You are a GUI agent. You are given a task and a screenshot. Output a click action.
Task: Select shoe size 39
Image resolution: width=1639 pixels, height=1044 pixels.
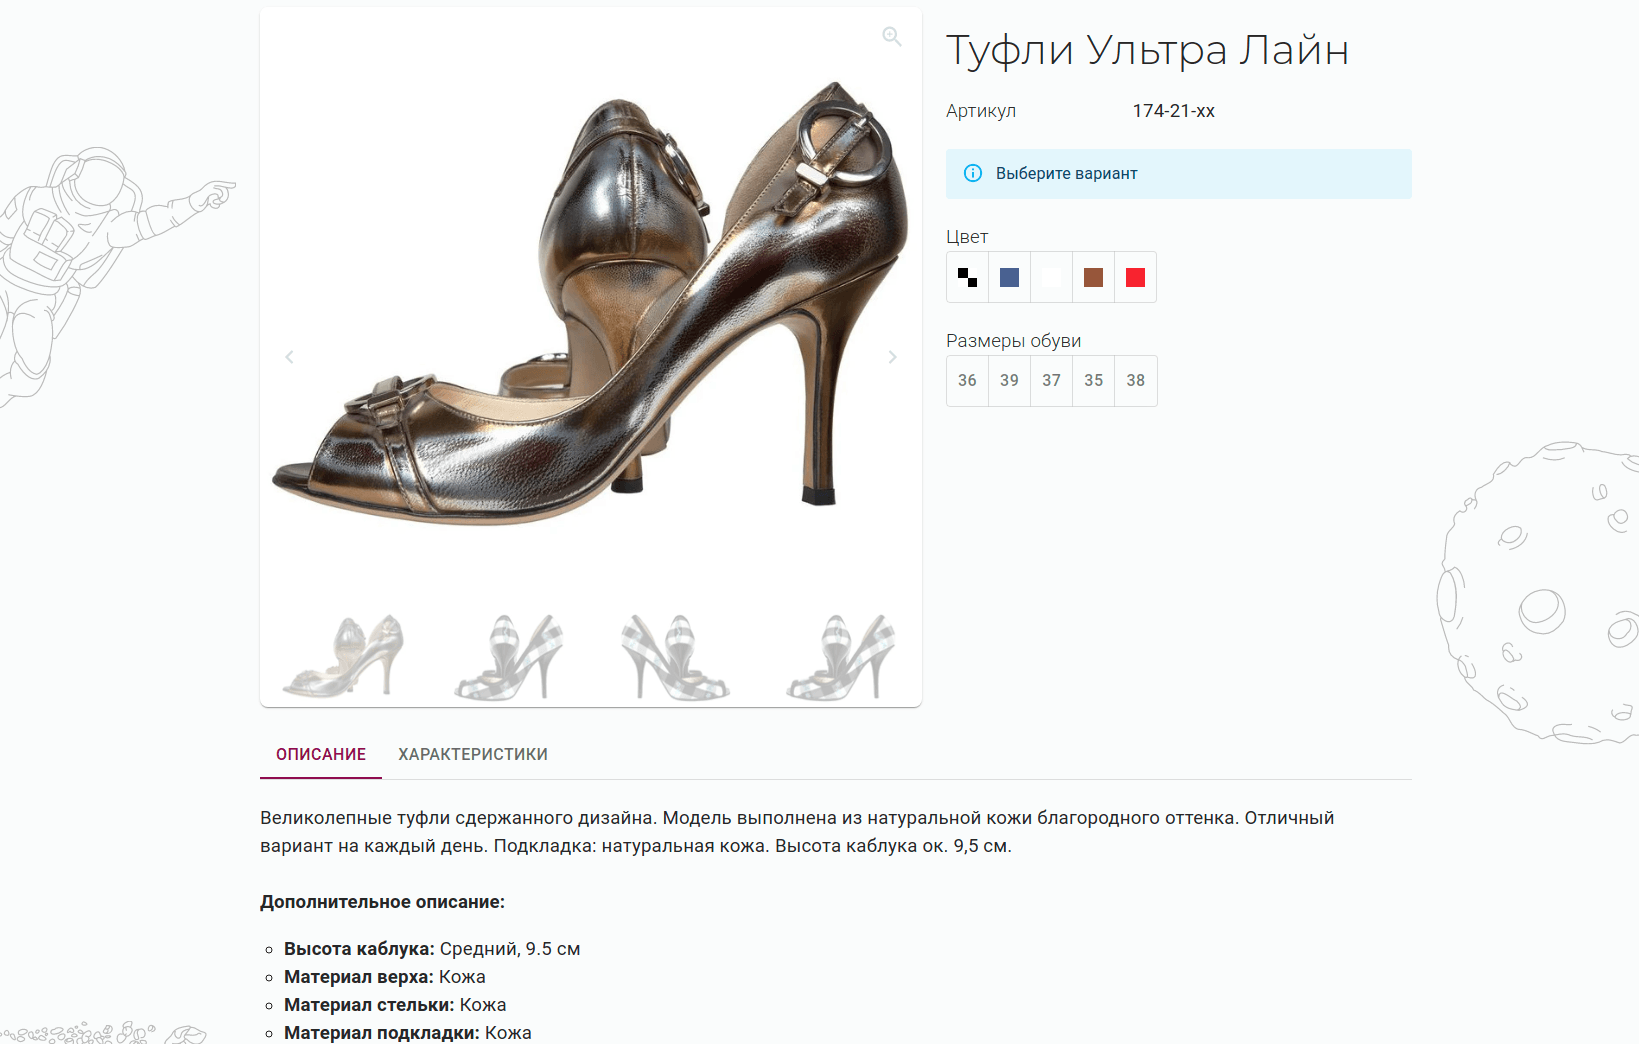1010,381
